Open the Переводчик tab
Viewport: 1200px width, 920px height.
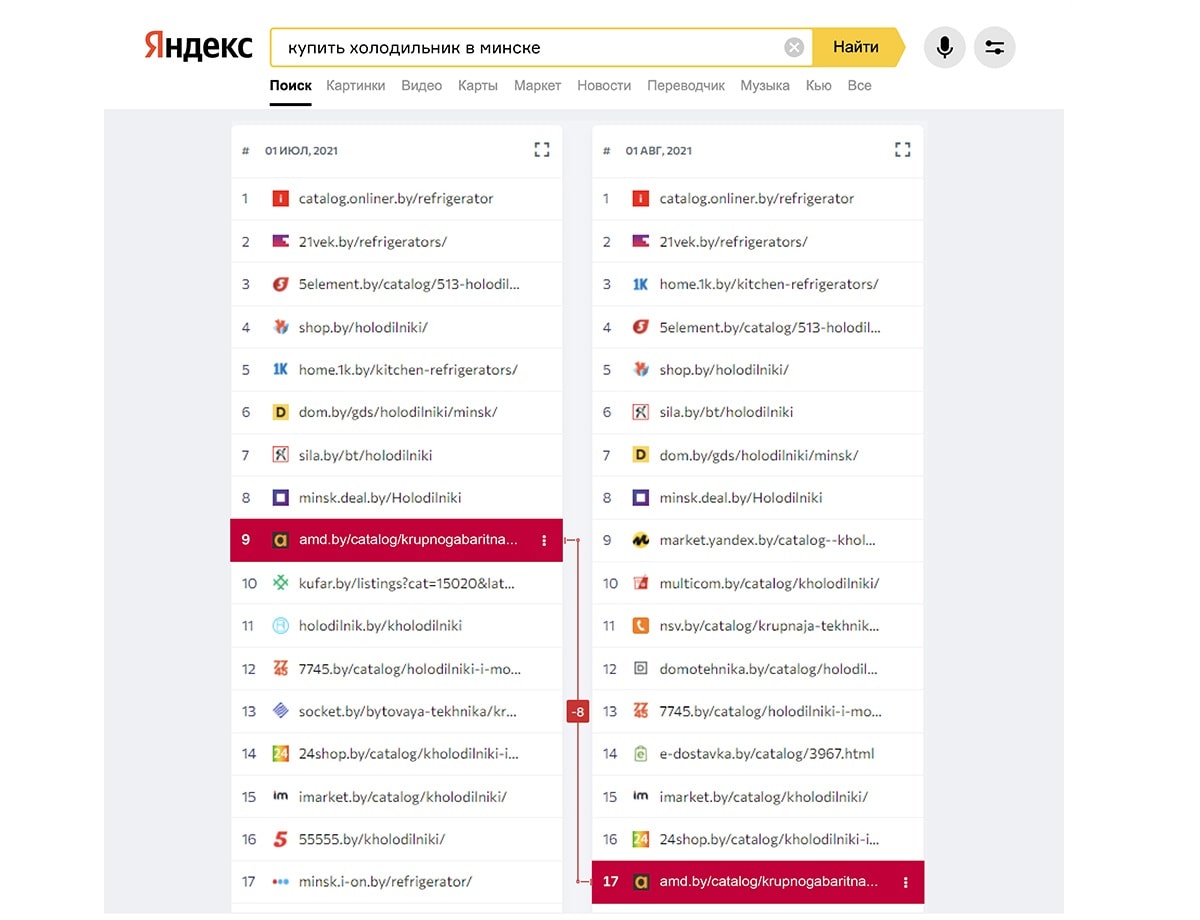(x=686, y=86)
